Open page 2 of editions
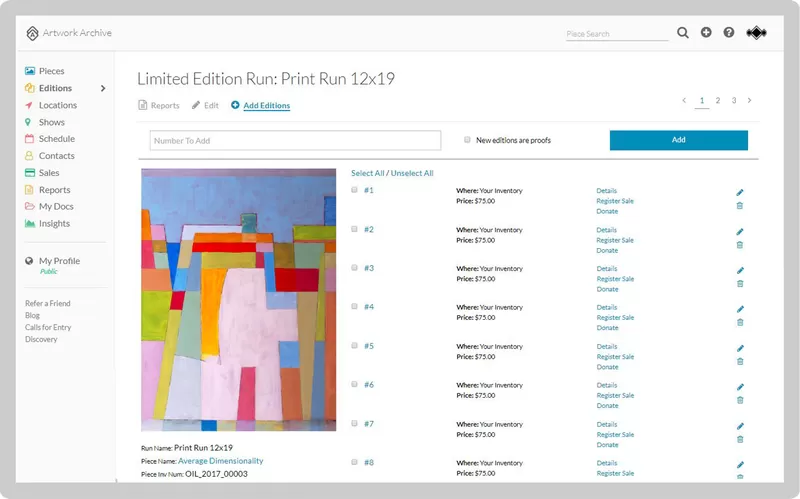The image size is (800, 499). [x=718, y=101]
